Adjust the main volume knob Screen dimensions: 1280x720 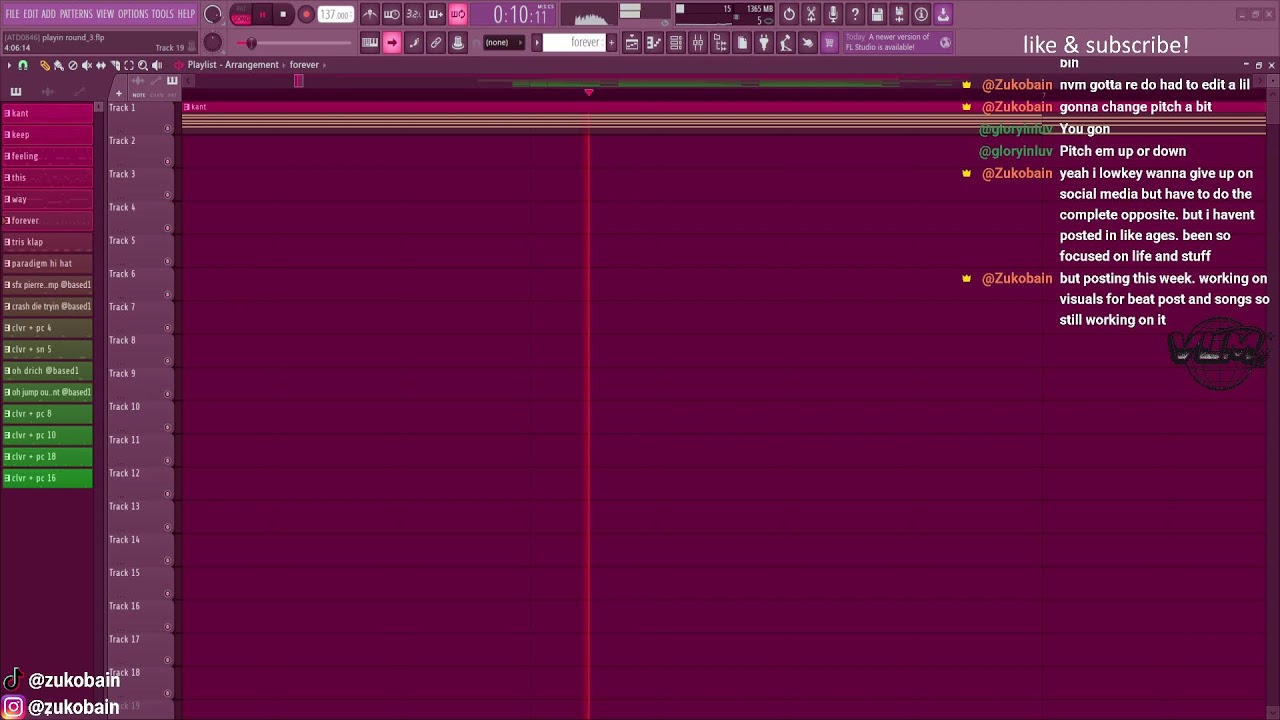coord(213,15)
